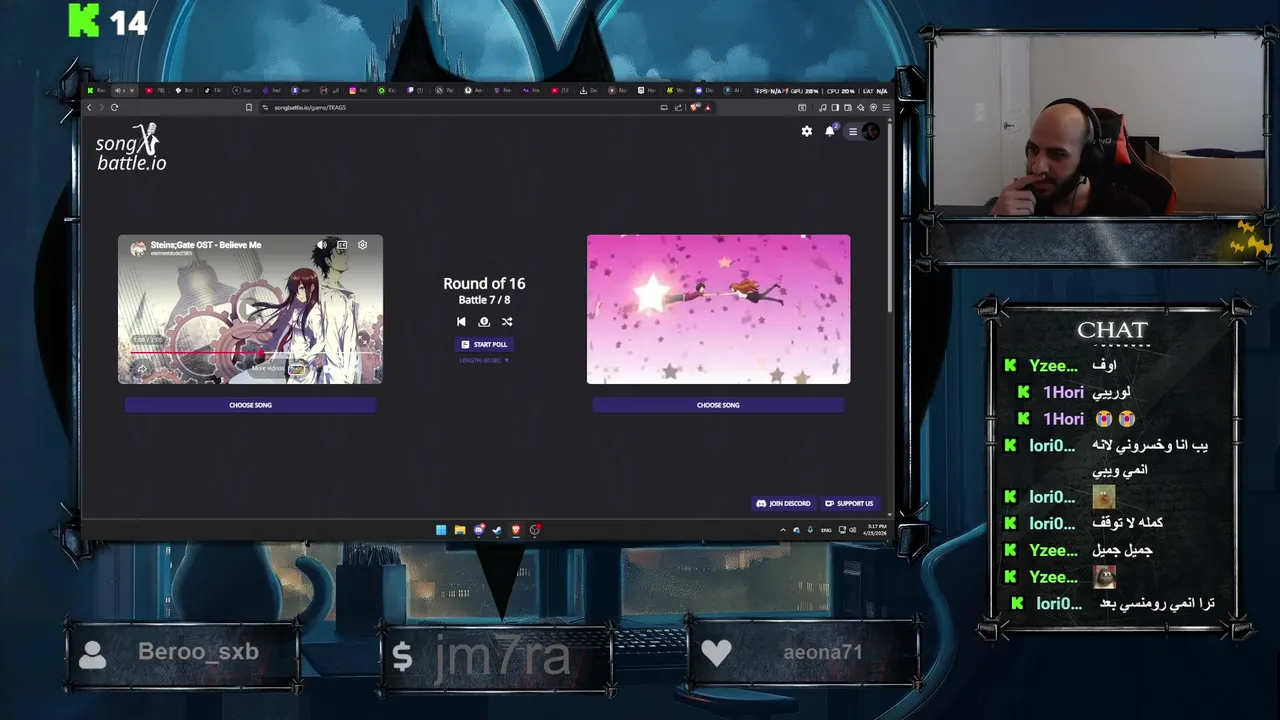Play the Steins;Gate OST video
This screenshot has height=720, width=1280.
click(250, 309)
